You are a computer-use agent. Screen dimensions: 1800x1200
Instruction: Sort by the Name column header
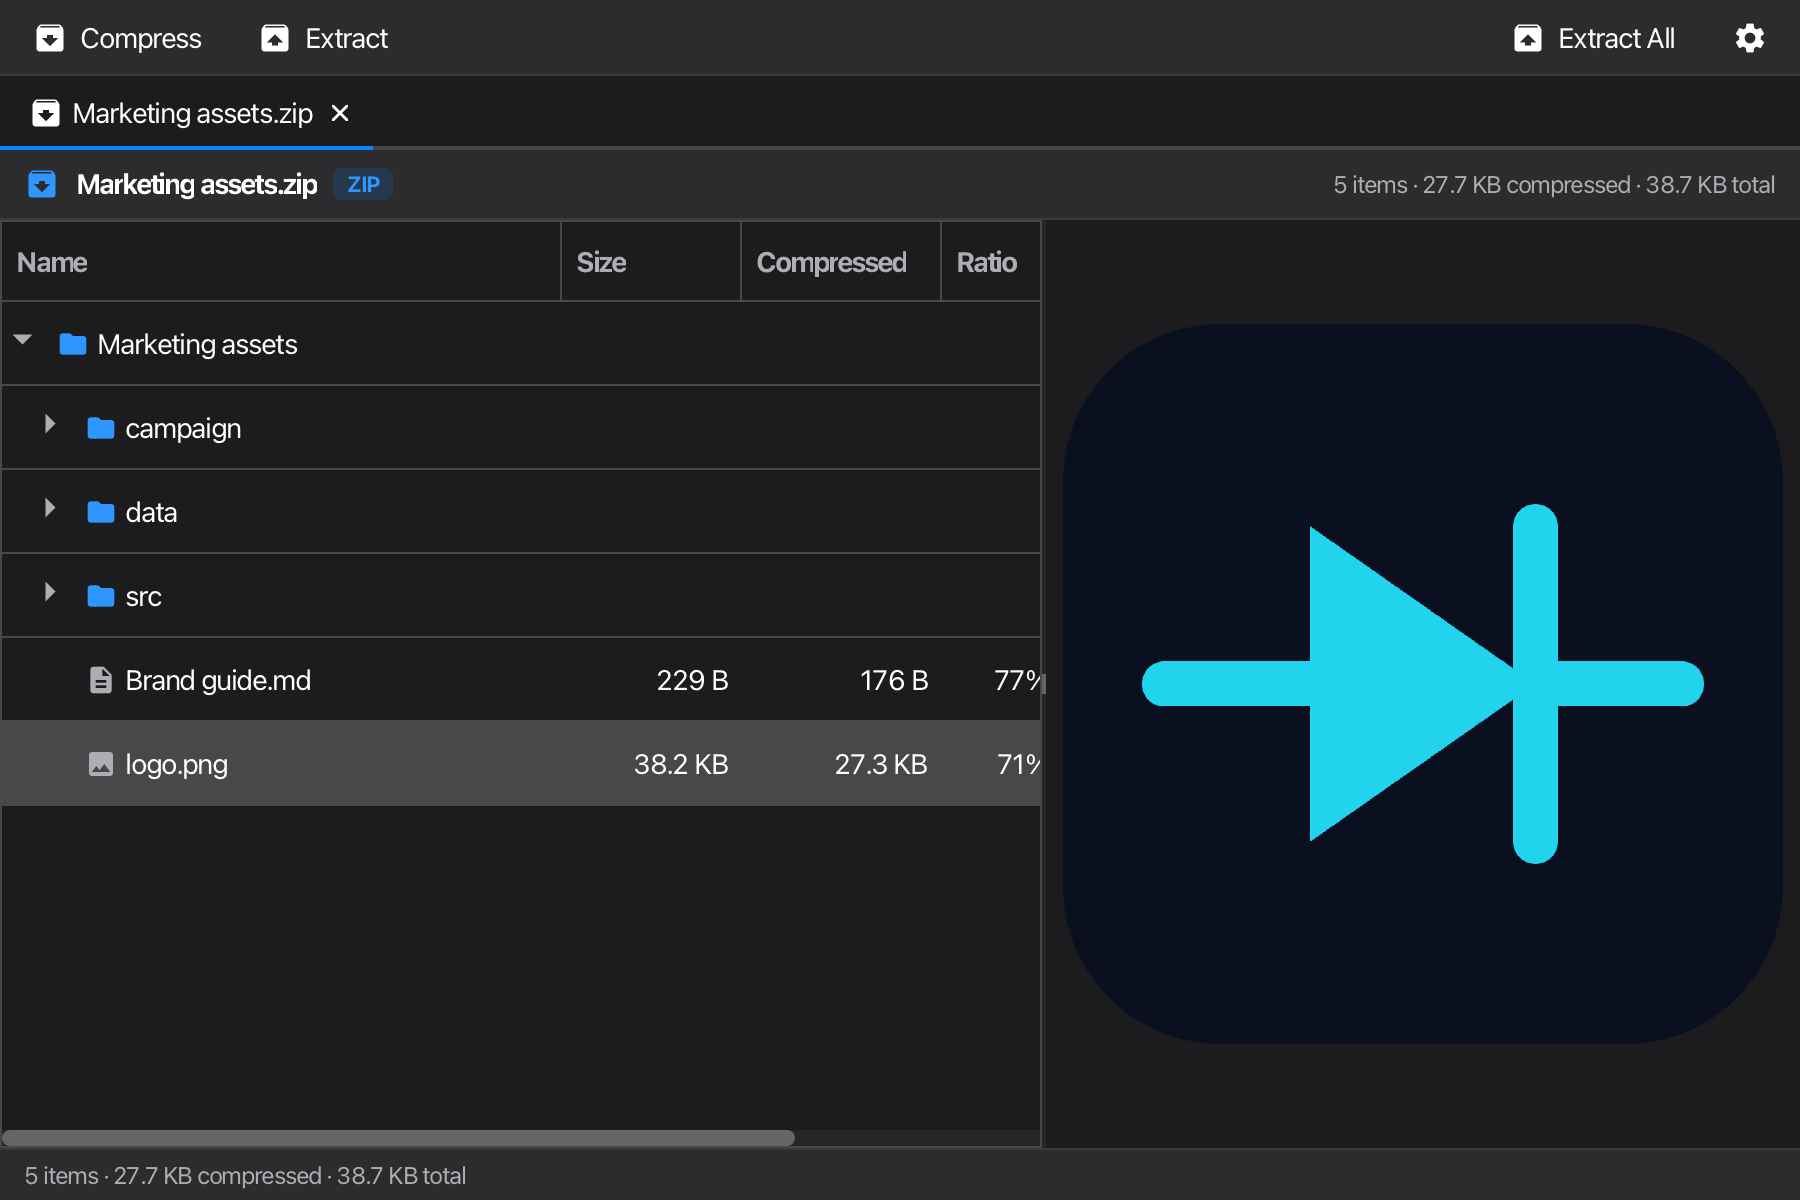281,262
